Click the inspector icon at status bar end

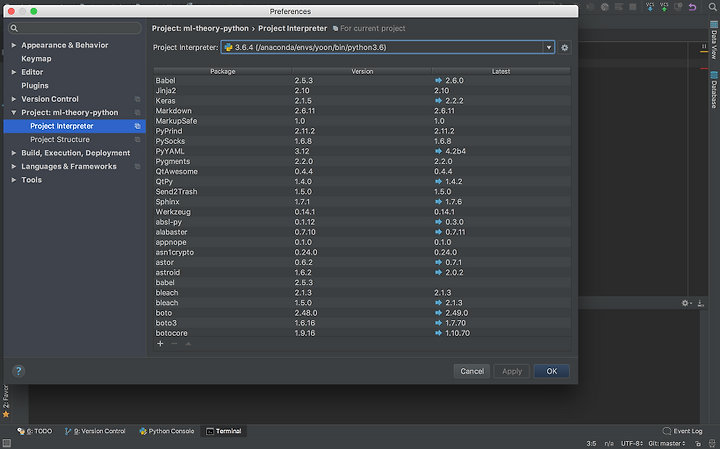coord(712,443)
